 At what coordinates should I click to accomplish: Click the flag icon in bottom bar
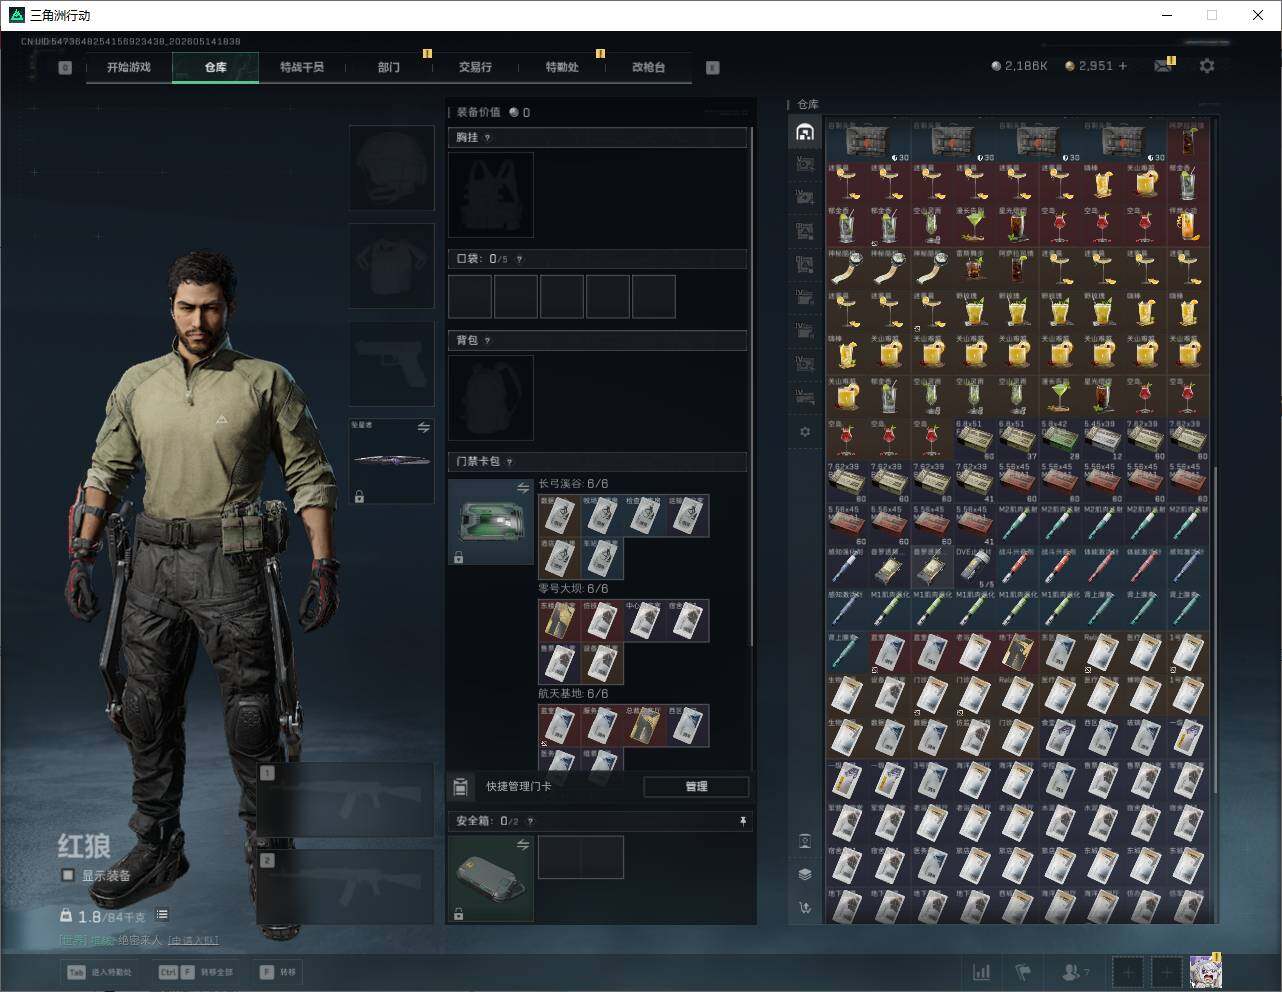(1023, 971)
